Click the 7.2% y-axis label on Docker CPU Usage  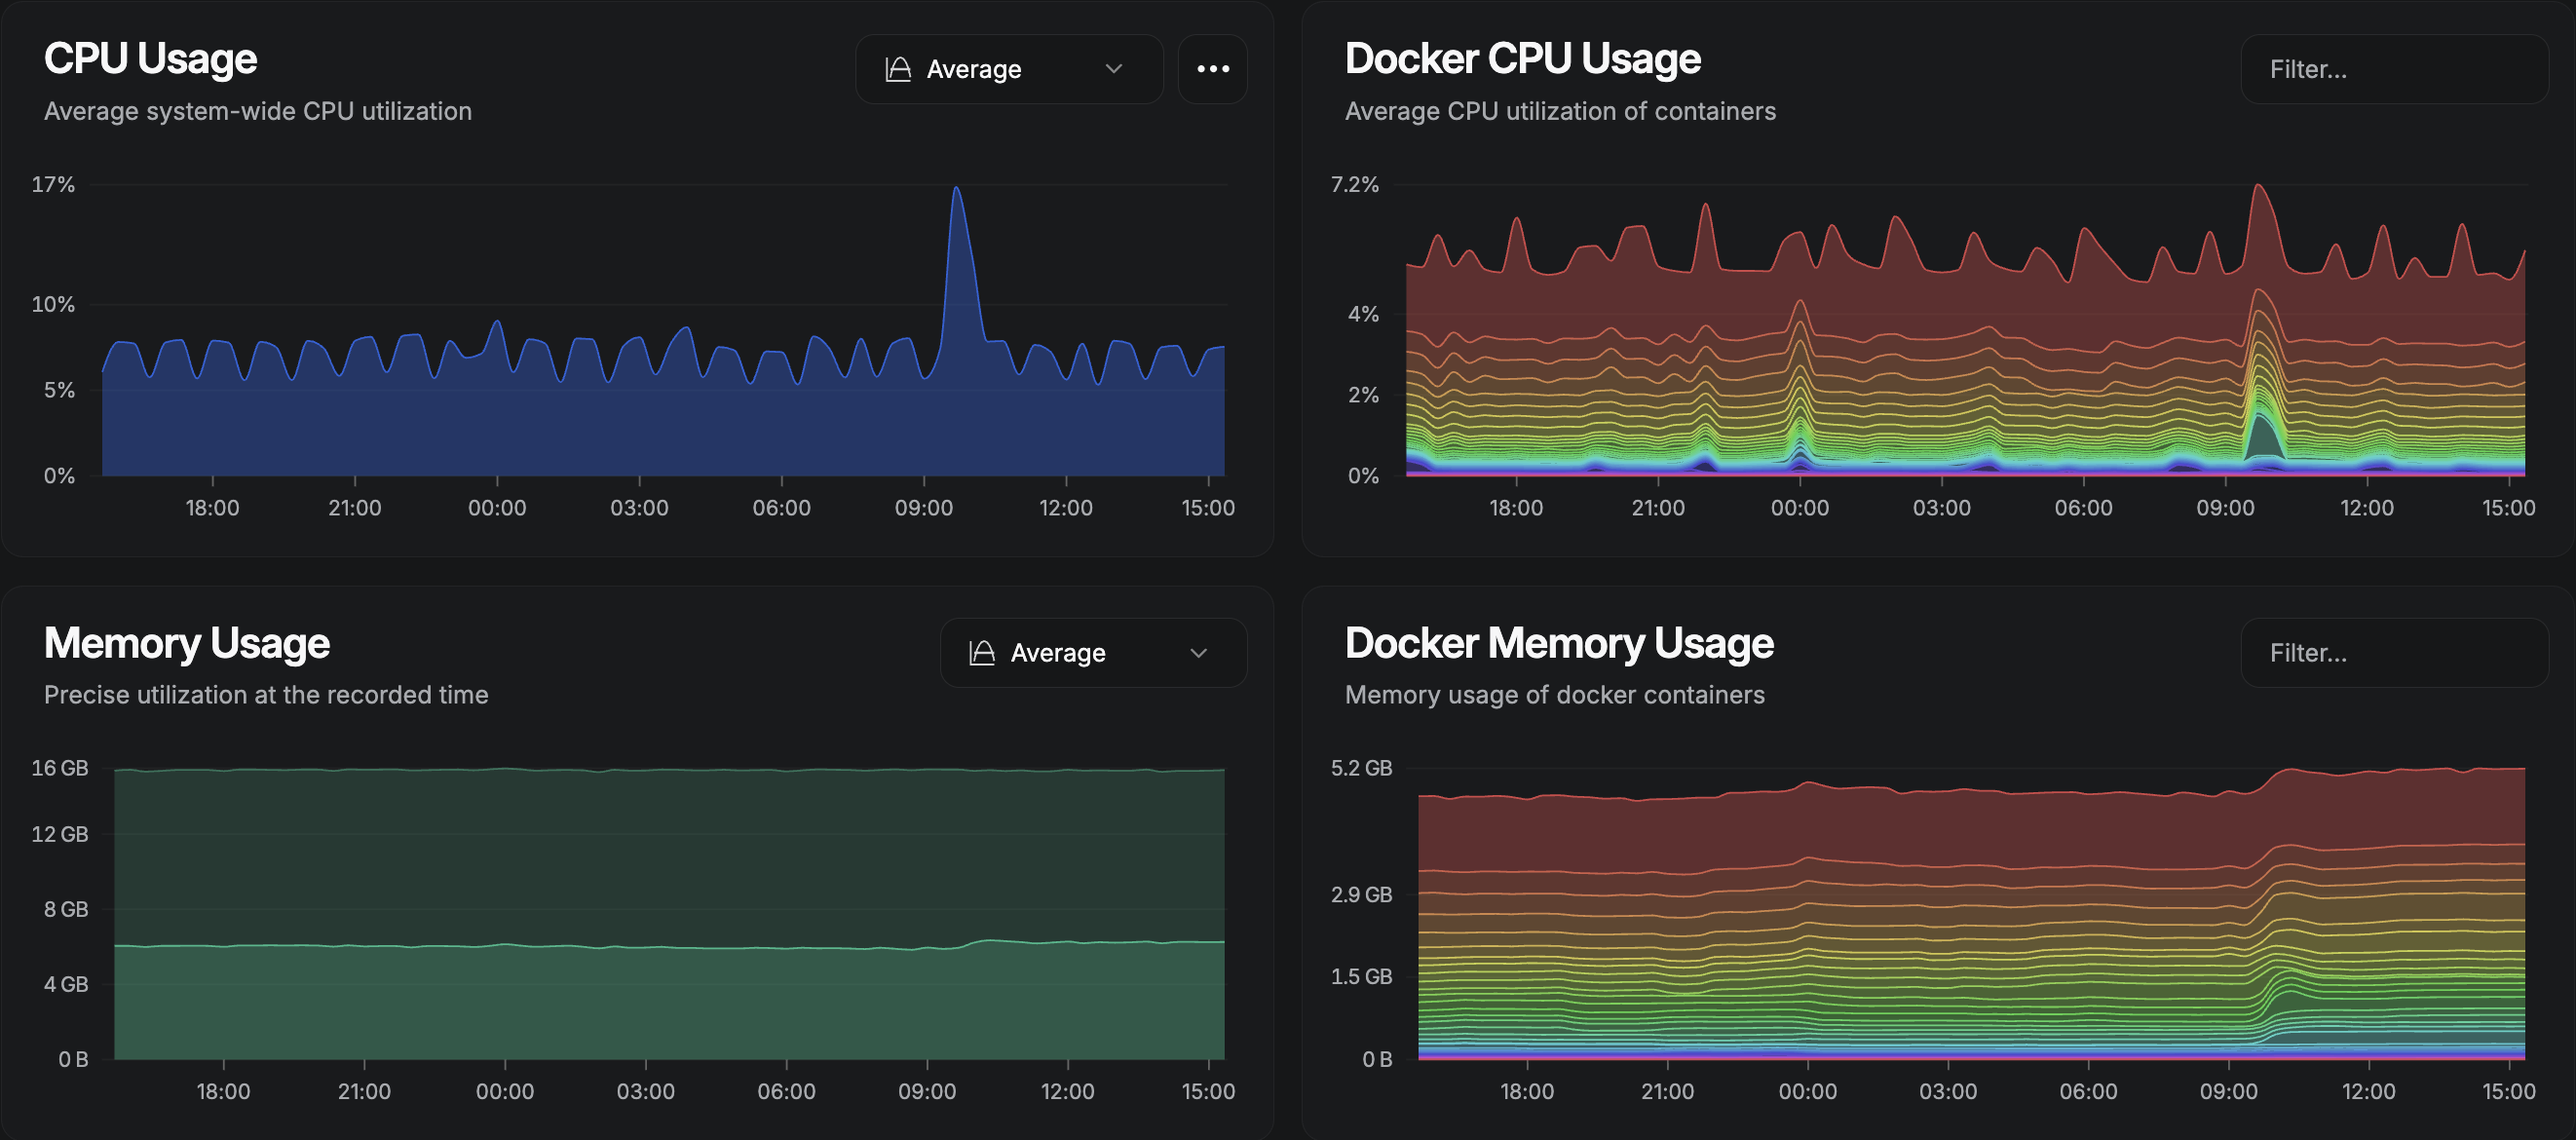pos(1355,184)
